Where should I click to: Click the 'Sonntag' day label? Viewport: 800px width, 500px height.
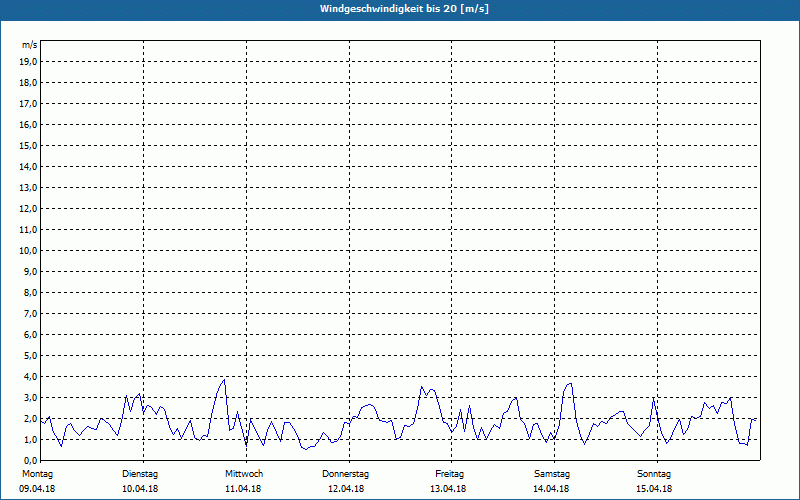pyautogui.click(x=654, y=474)
